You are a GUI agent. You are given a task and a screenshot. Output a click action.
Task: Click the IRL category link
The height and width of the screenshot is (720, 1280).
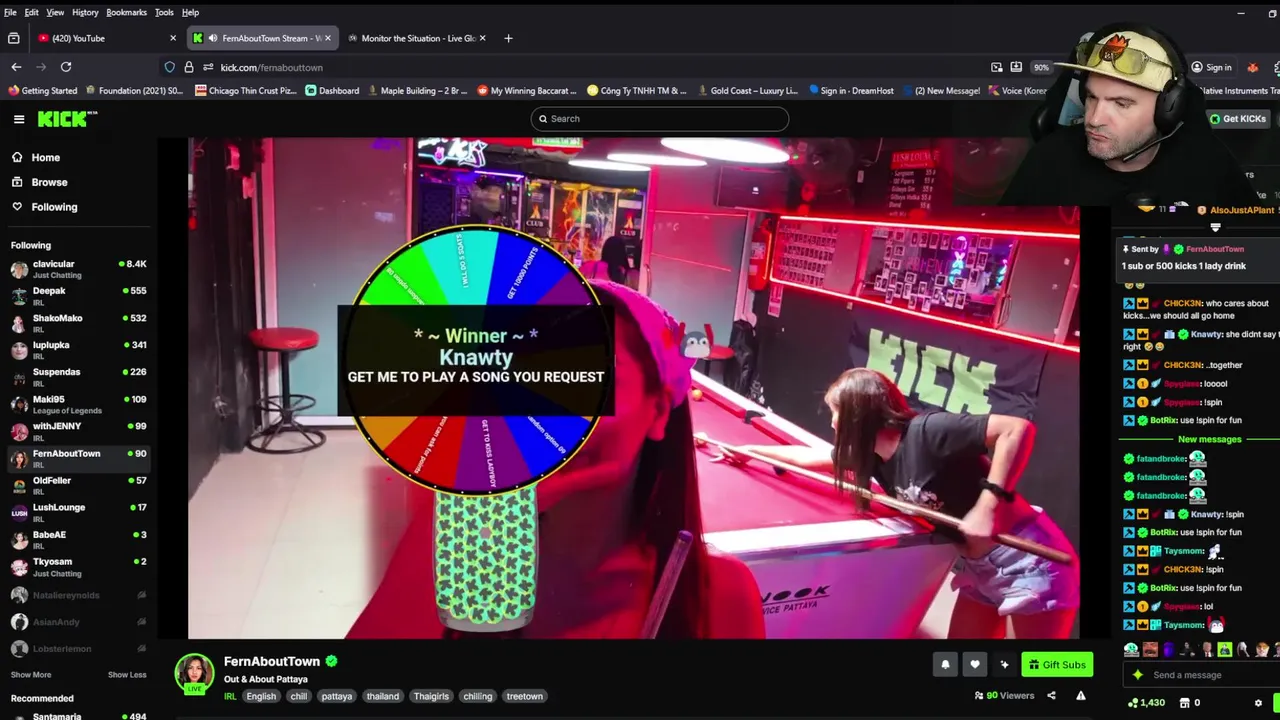tap(230, 697)
